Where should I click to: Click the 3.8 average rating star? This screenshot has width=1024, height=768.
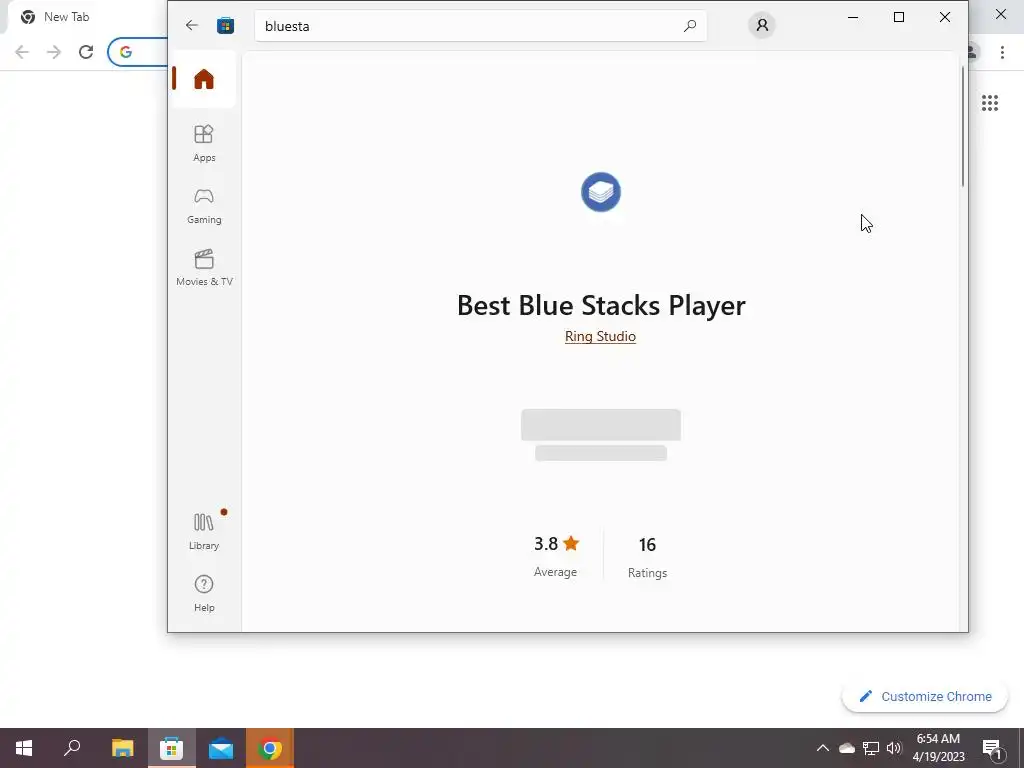571,543
